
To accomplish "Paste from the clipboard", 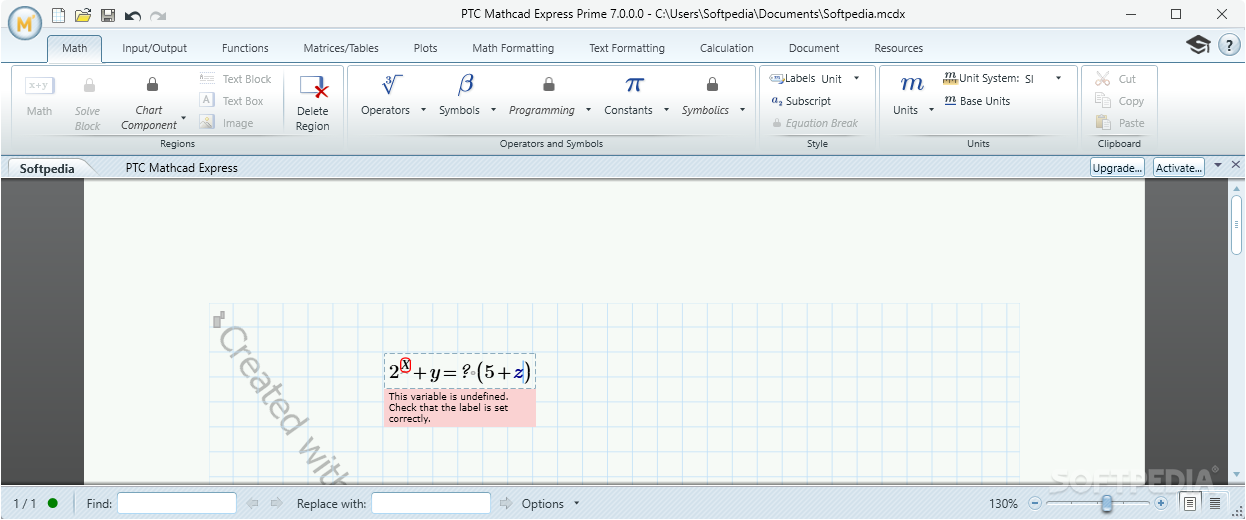I will (x=1120, y=123).
